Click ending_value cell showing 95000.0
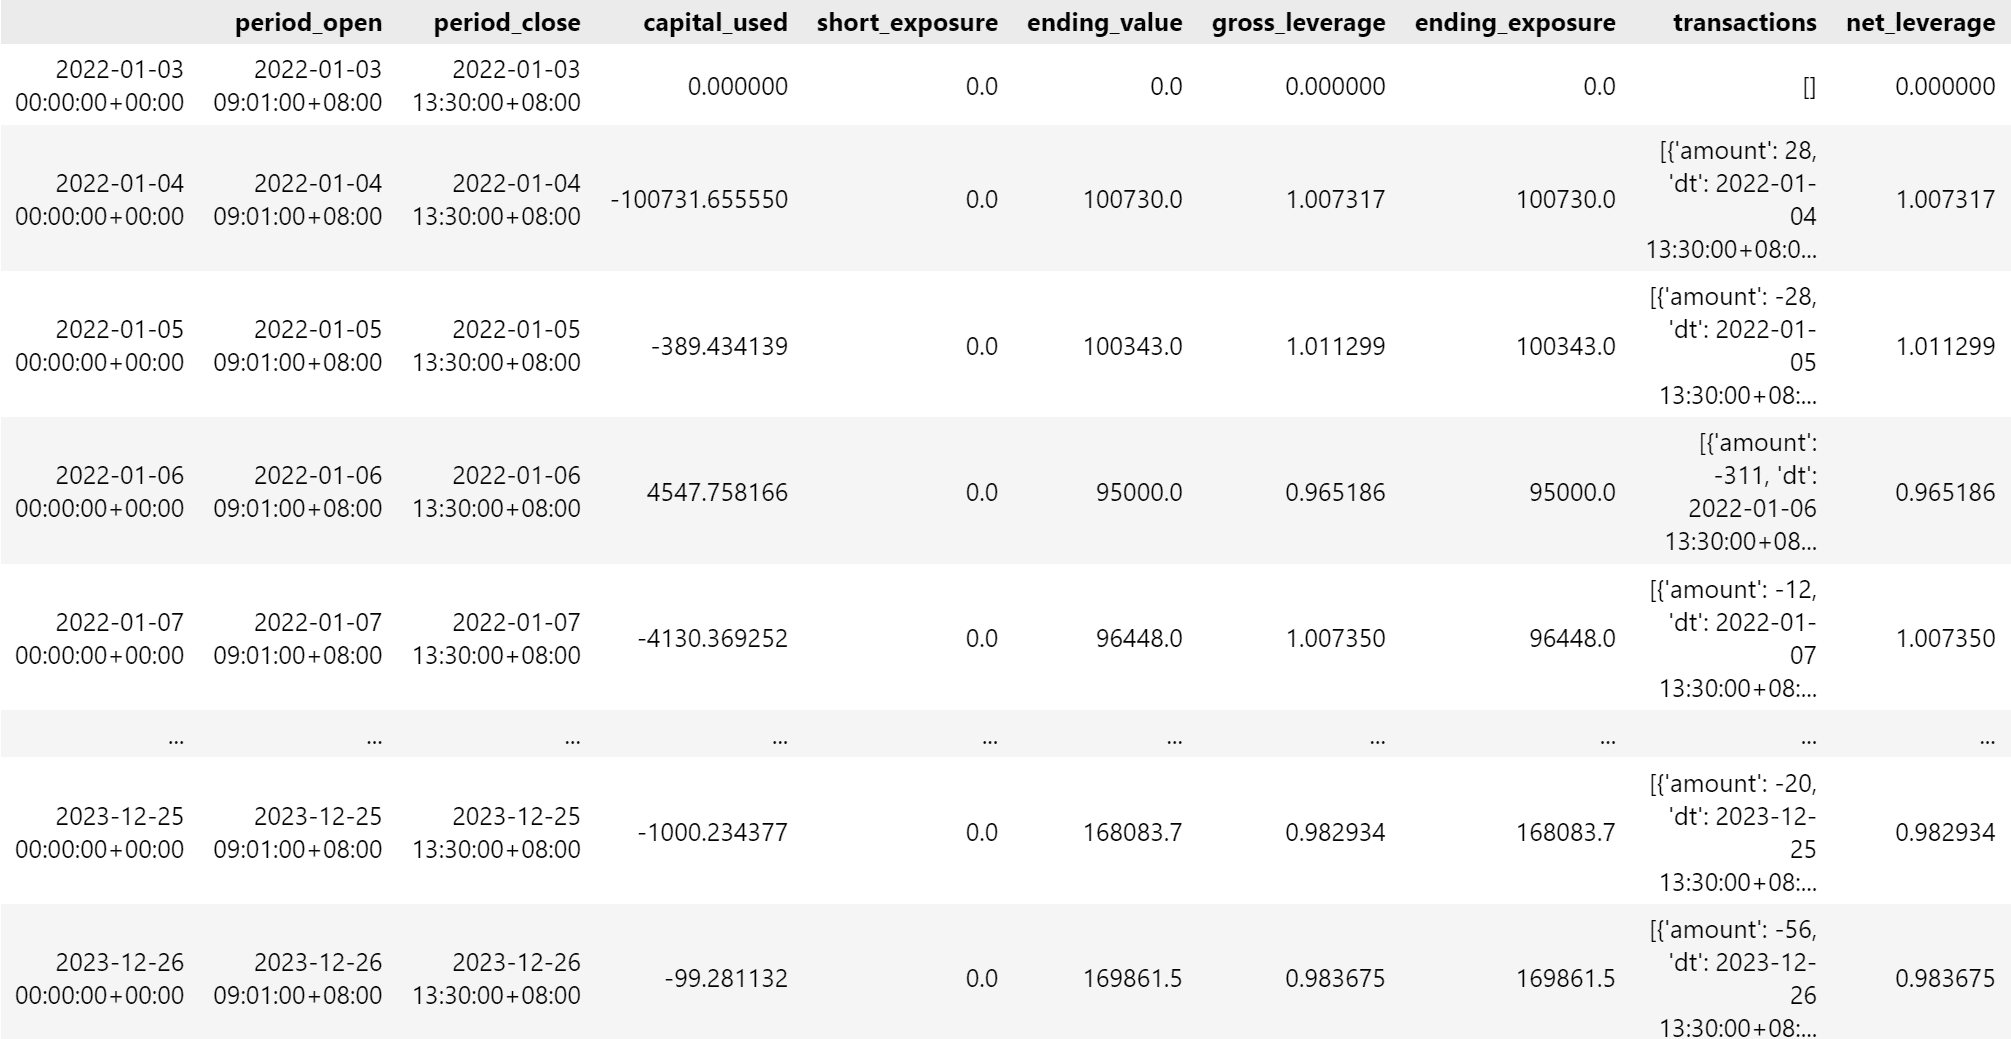Image resolution: width=2011 pixels, height=1039 pixels. [1138, 492]
